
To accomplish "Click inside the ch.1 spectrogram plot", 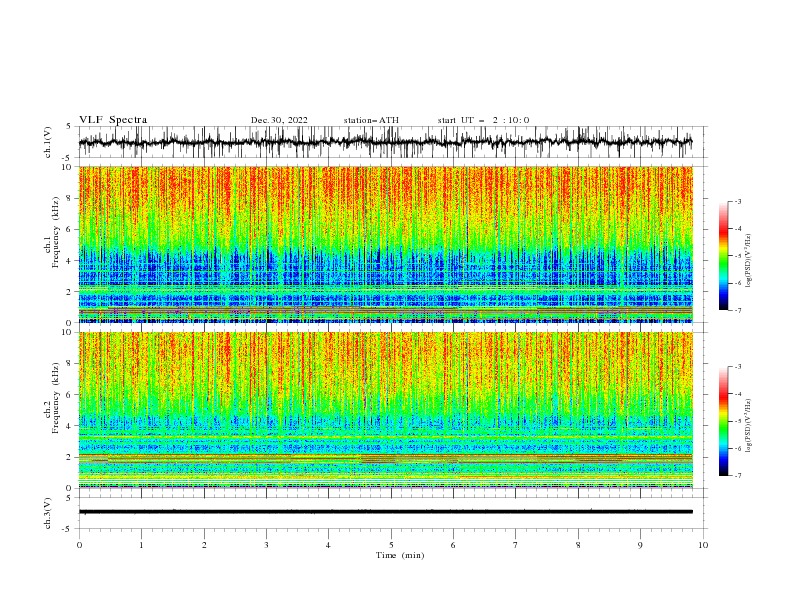I will [385, 244].
